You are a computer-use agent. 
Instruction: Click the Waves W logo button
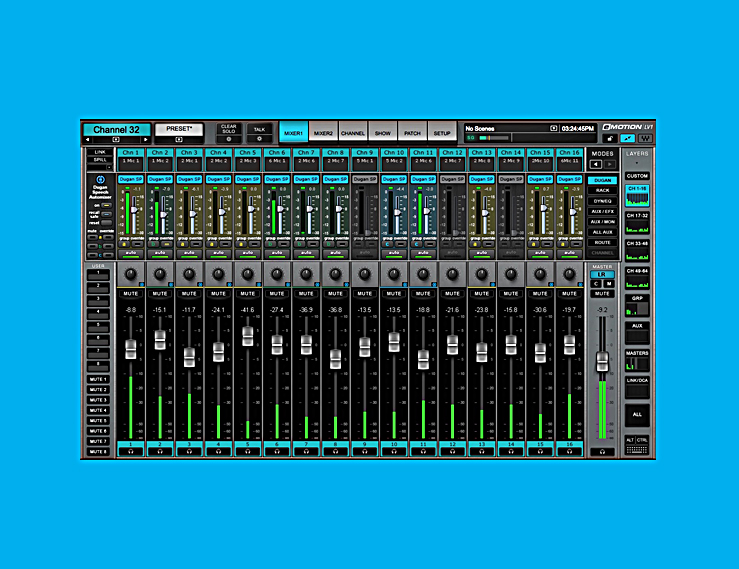645,139
